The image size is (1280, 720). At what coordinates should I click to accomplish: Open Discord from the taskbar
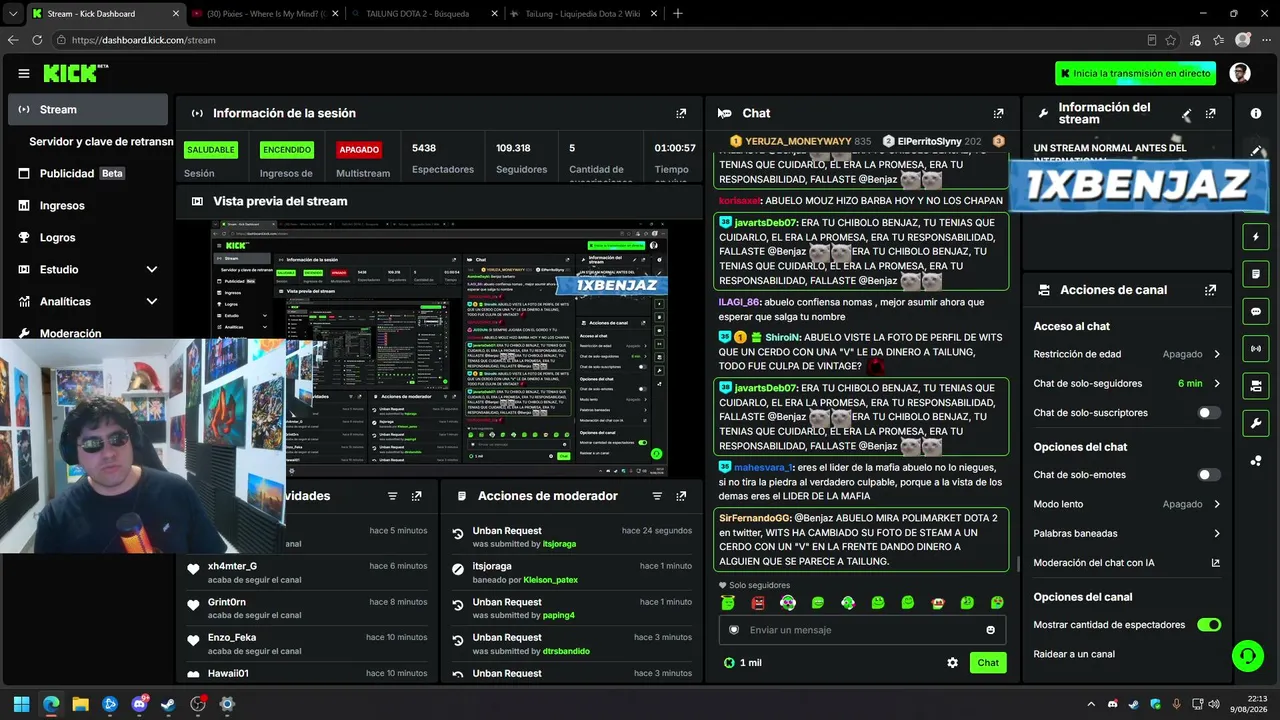coord(139,704)
